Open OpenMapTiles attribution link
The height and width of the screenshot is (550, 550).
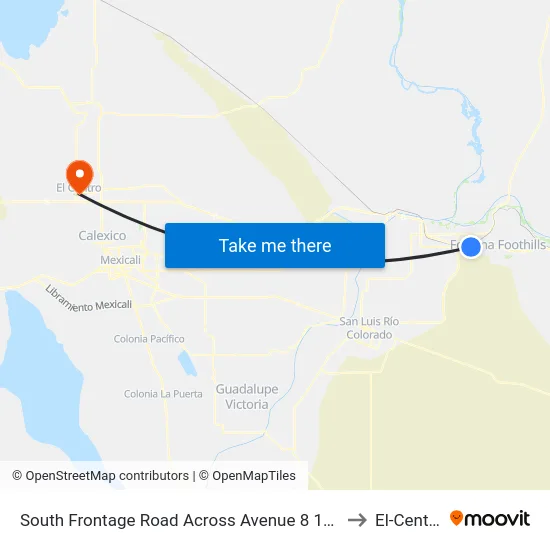click(x=247, y=476)
